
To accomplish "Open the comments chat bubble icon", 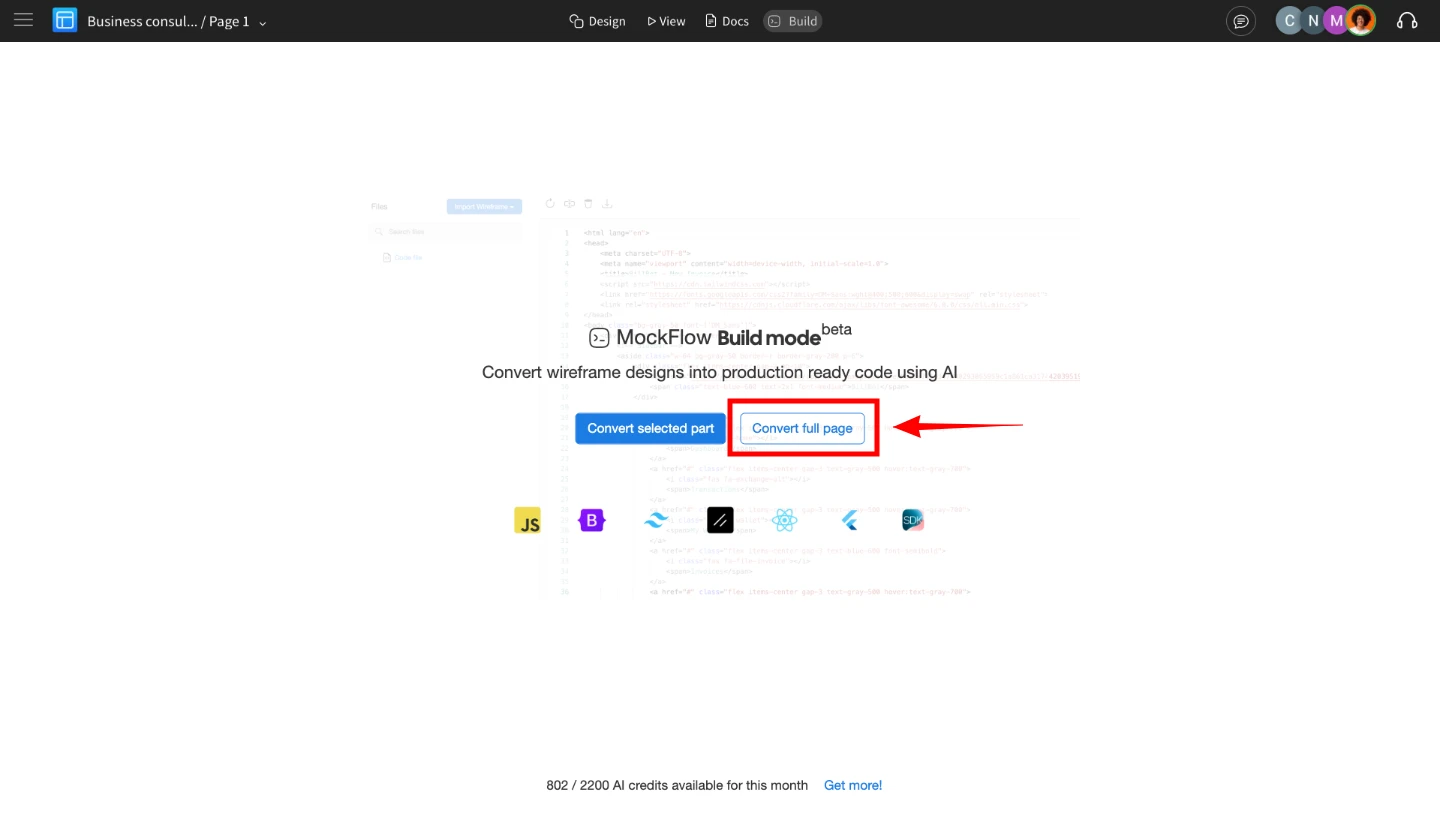I will click(x=1241, y=21).
